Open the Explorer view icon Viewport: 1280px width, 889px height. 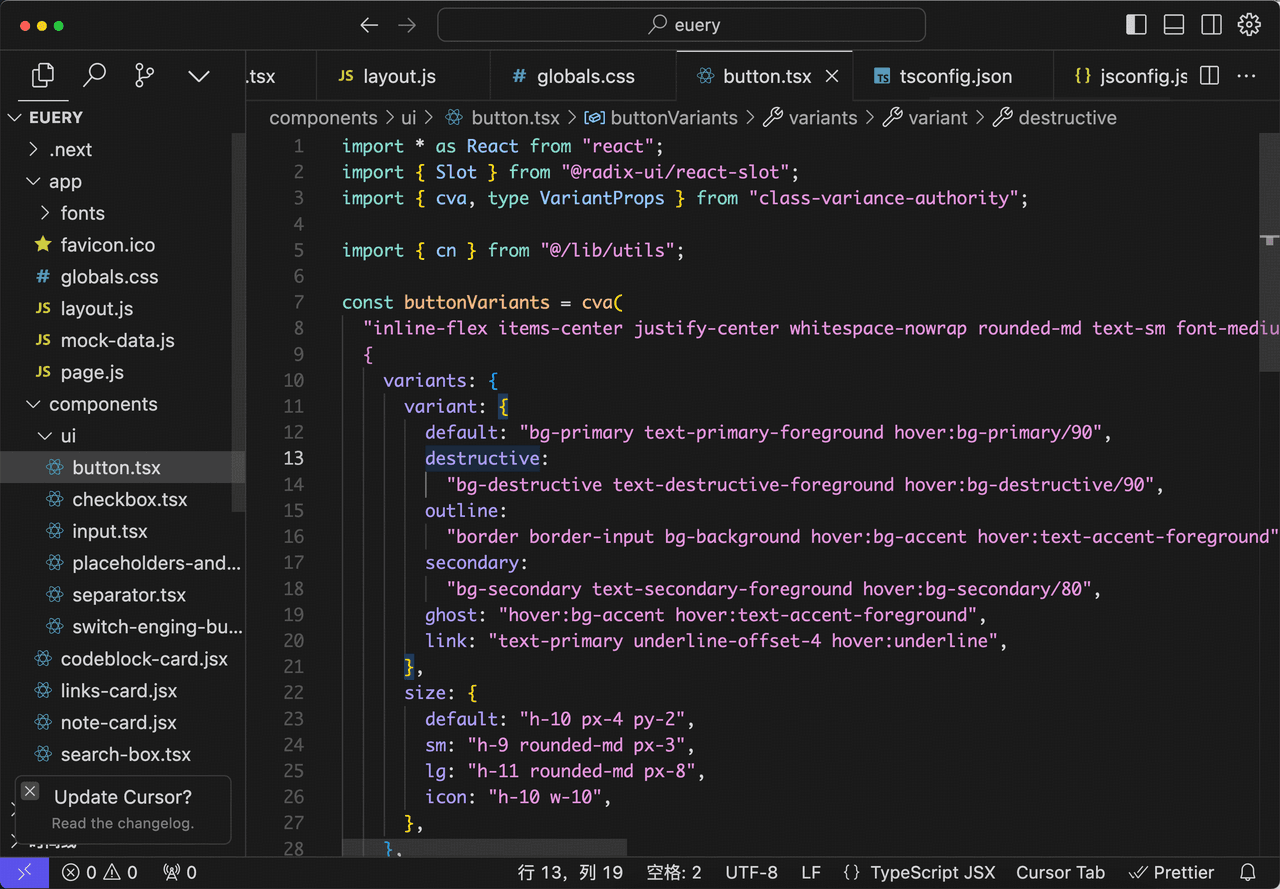click(42, 75)
